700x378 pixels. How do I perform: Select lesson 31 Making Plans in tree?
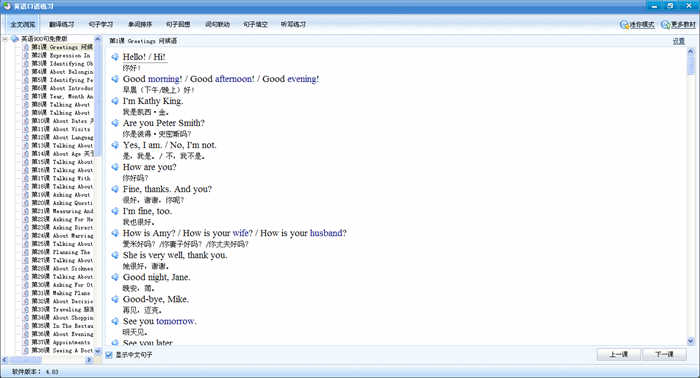[61, 293]
